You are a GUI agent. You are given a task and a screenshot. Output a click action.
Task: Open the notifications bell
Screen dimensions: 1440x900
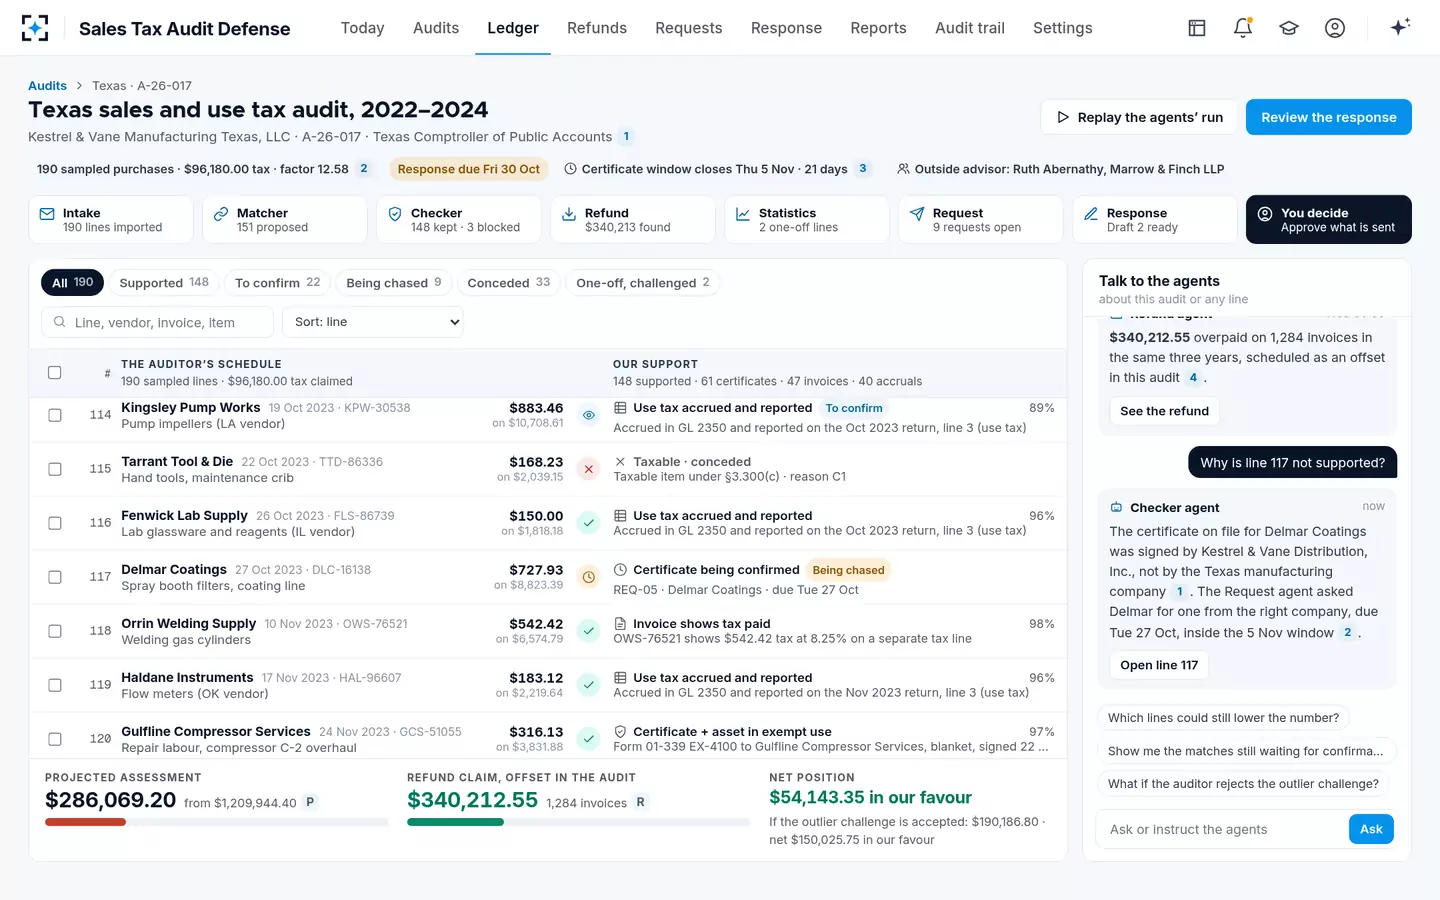1243,28
